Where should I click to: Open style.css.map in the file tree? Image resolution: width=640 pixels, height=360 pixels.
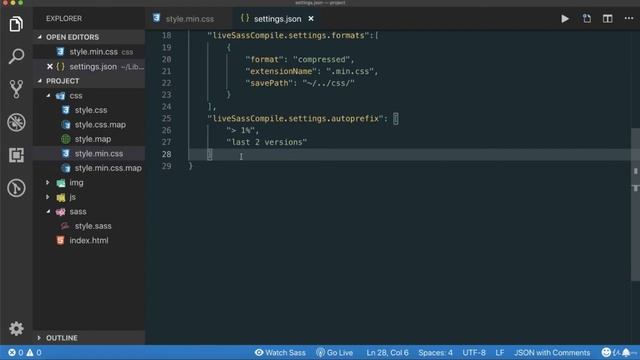[x=100, y=124]
